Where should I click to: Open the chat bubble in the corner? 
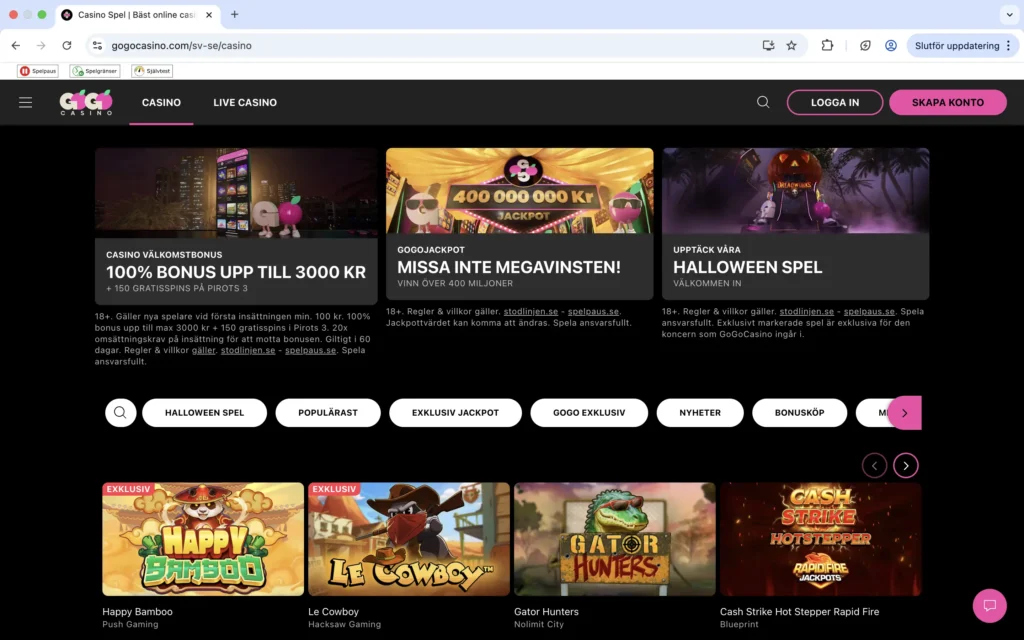point(990,606)
